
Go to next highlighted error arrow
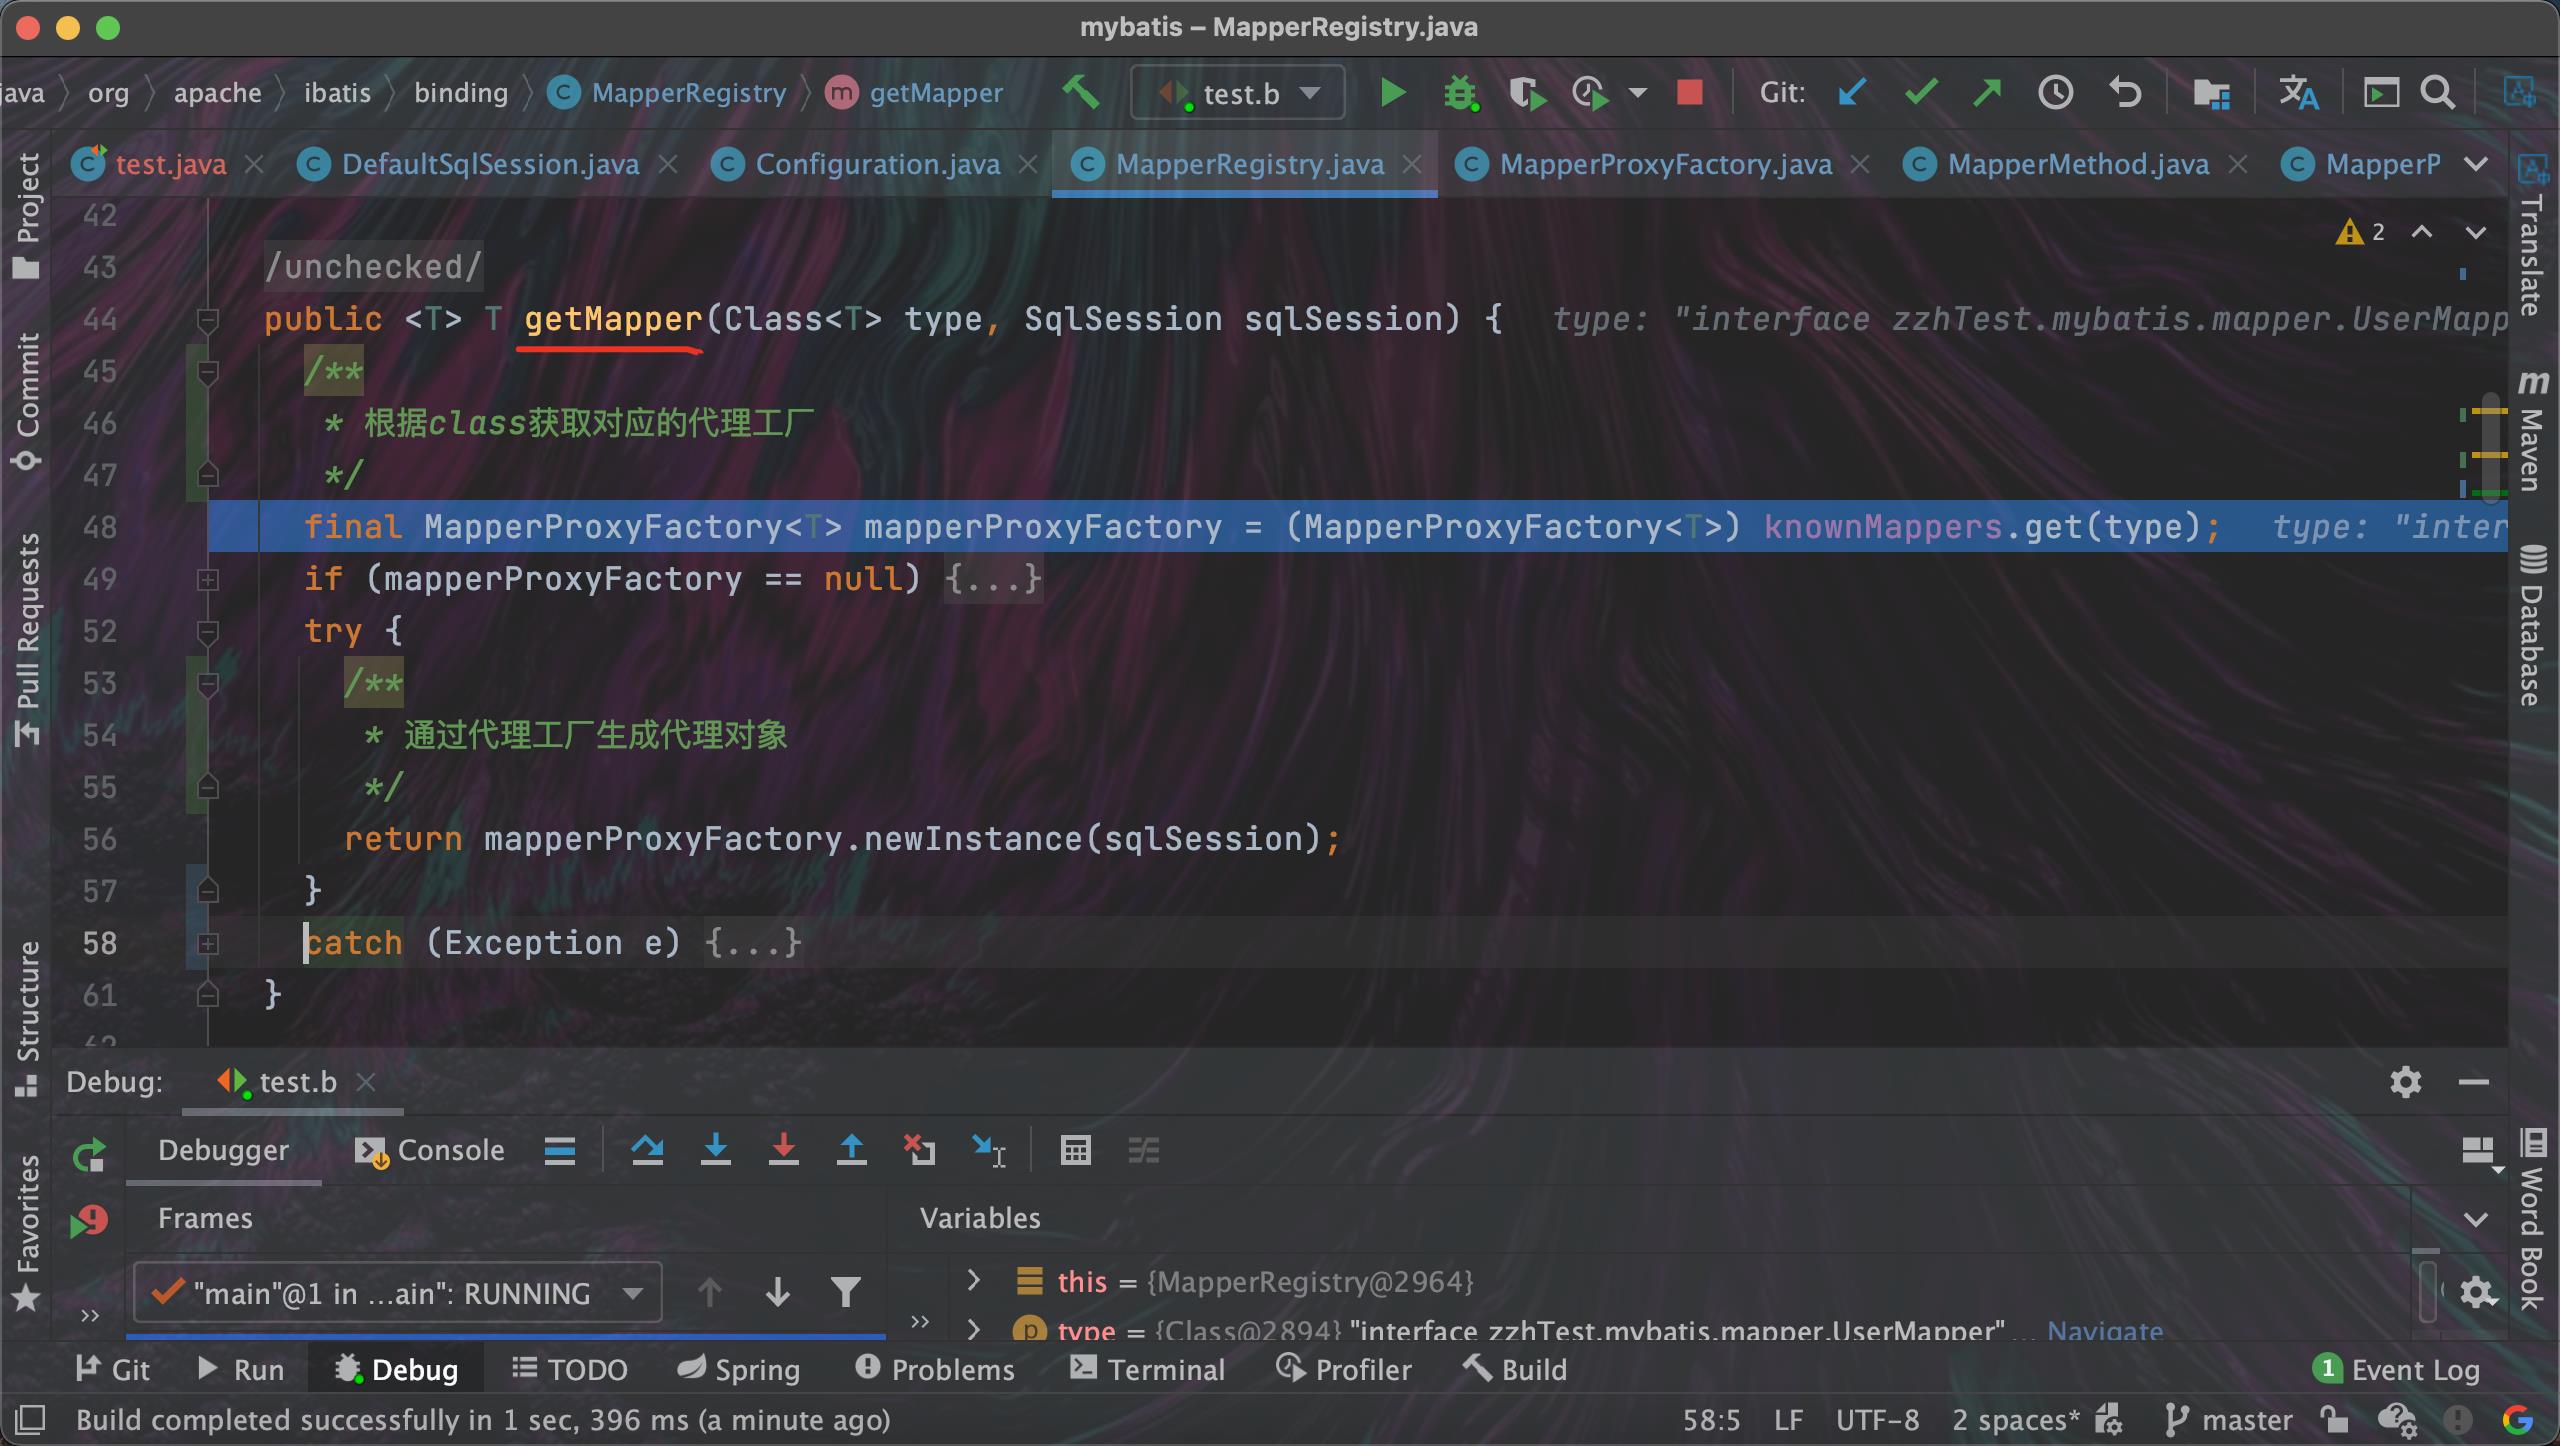(x=2476, y=232)
